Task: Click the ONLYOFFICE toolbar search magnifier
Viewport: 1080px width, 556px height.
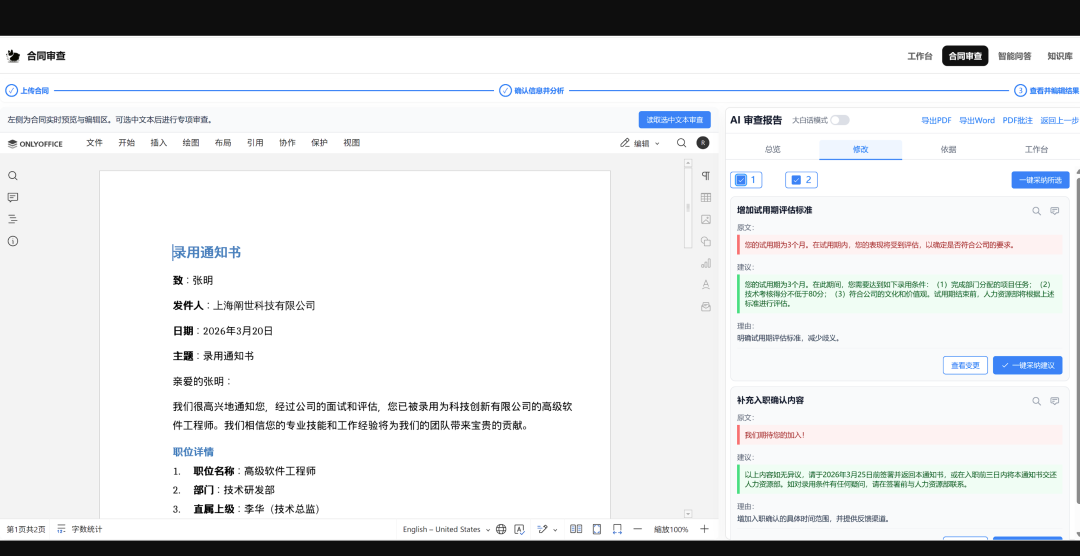Action: 681,143
